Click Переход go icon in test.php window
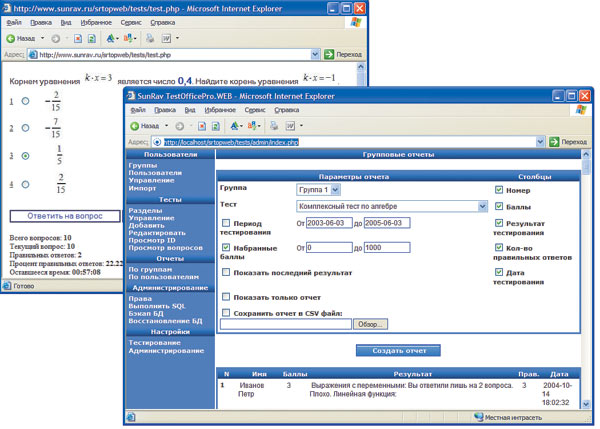600x429 pixels. [329, 54]
